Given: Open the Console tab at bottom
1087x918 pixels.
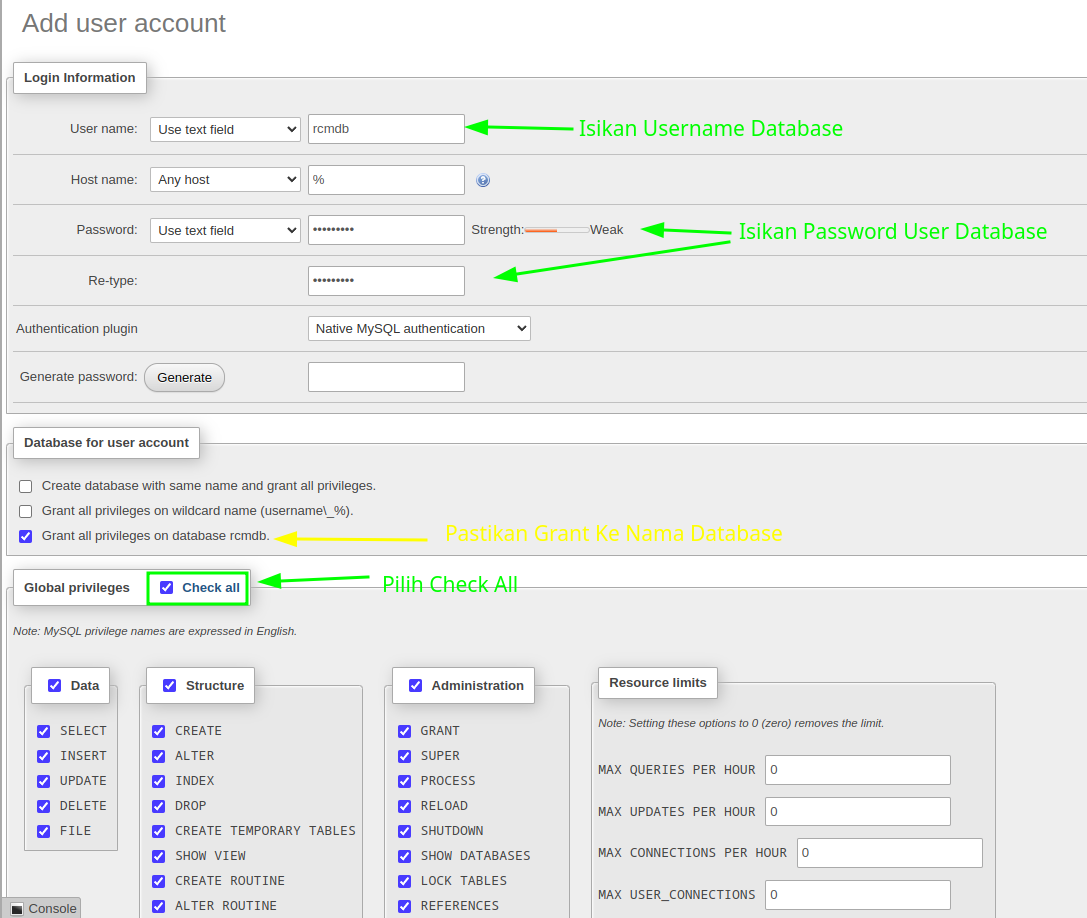Looking at the screenshot, I should coord(44,908).
